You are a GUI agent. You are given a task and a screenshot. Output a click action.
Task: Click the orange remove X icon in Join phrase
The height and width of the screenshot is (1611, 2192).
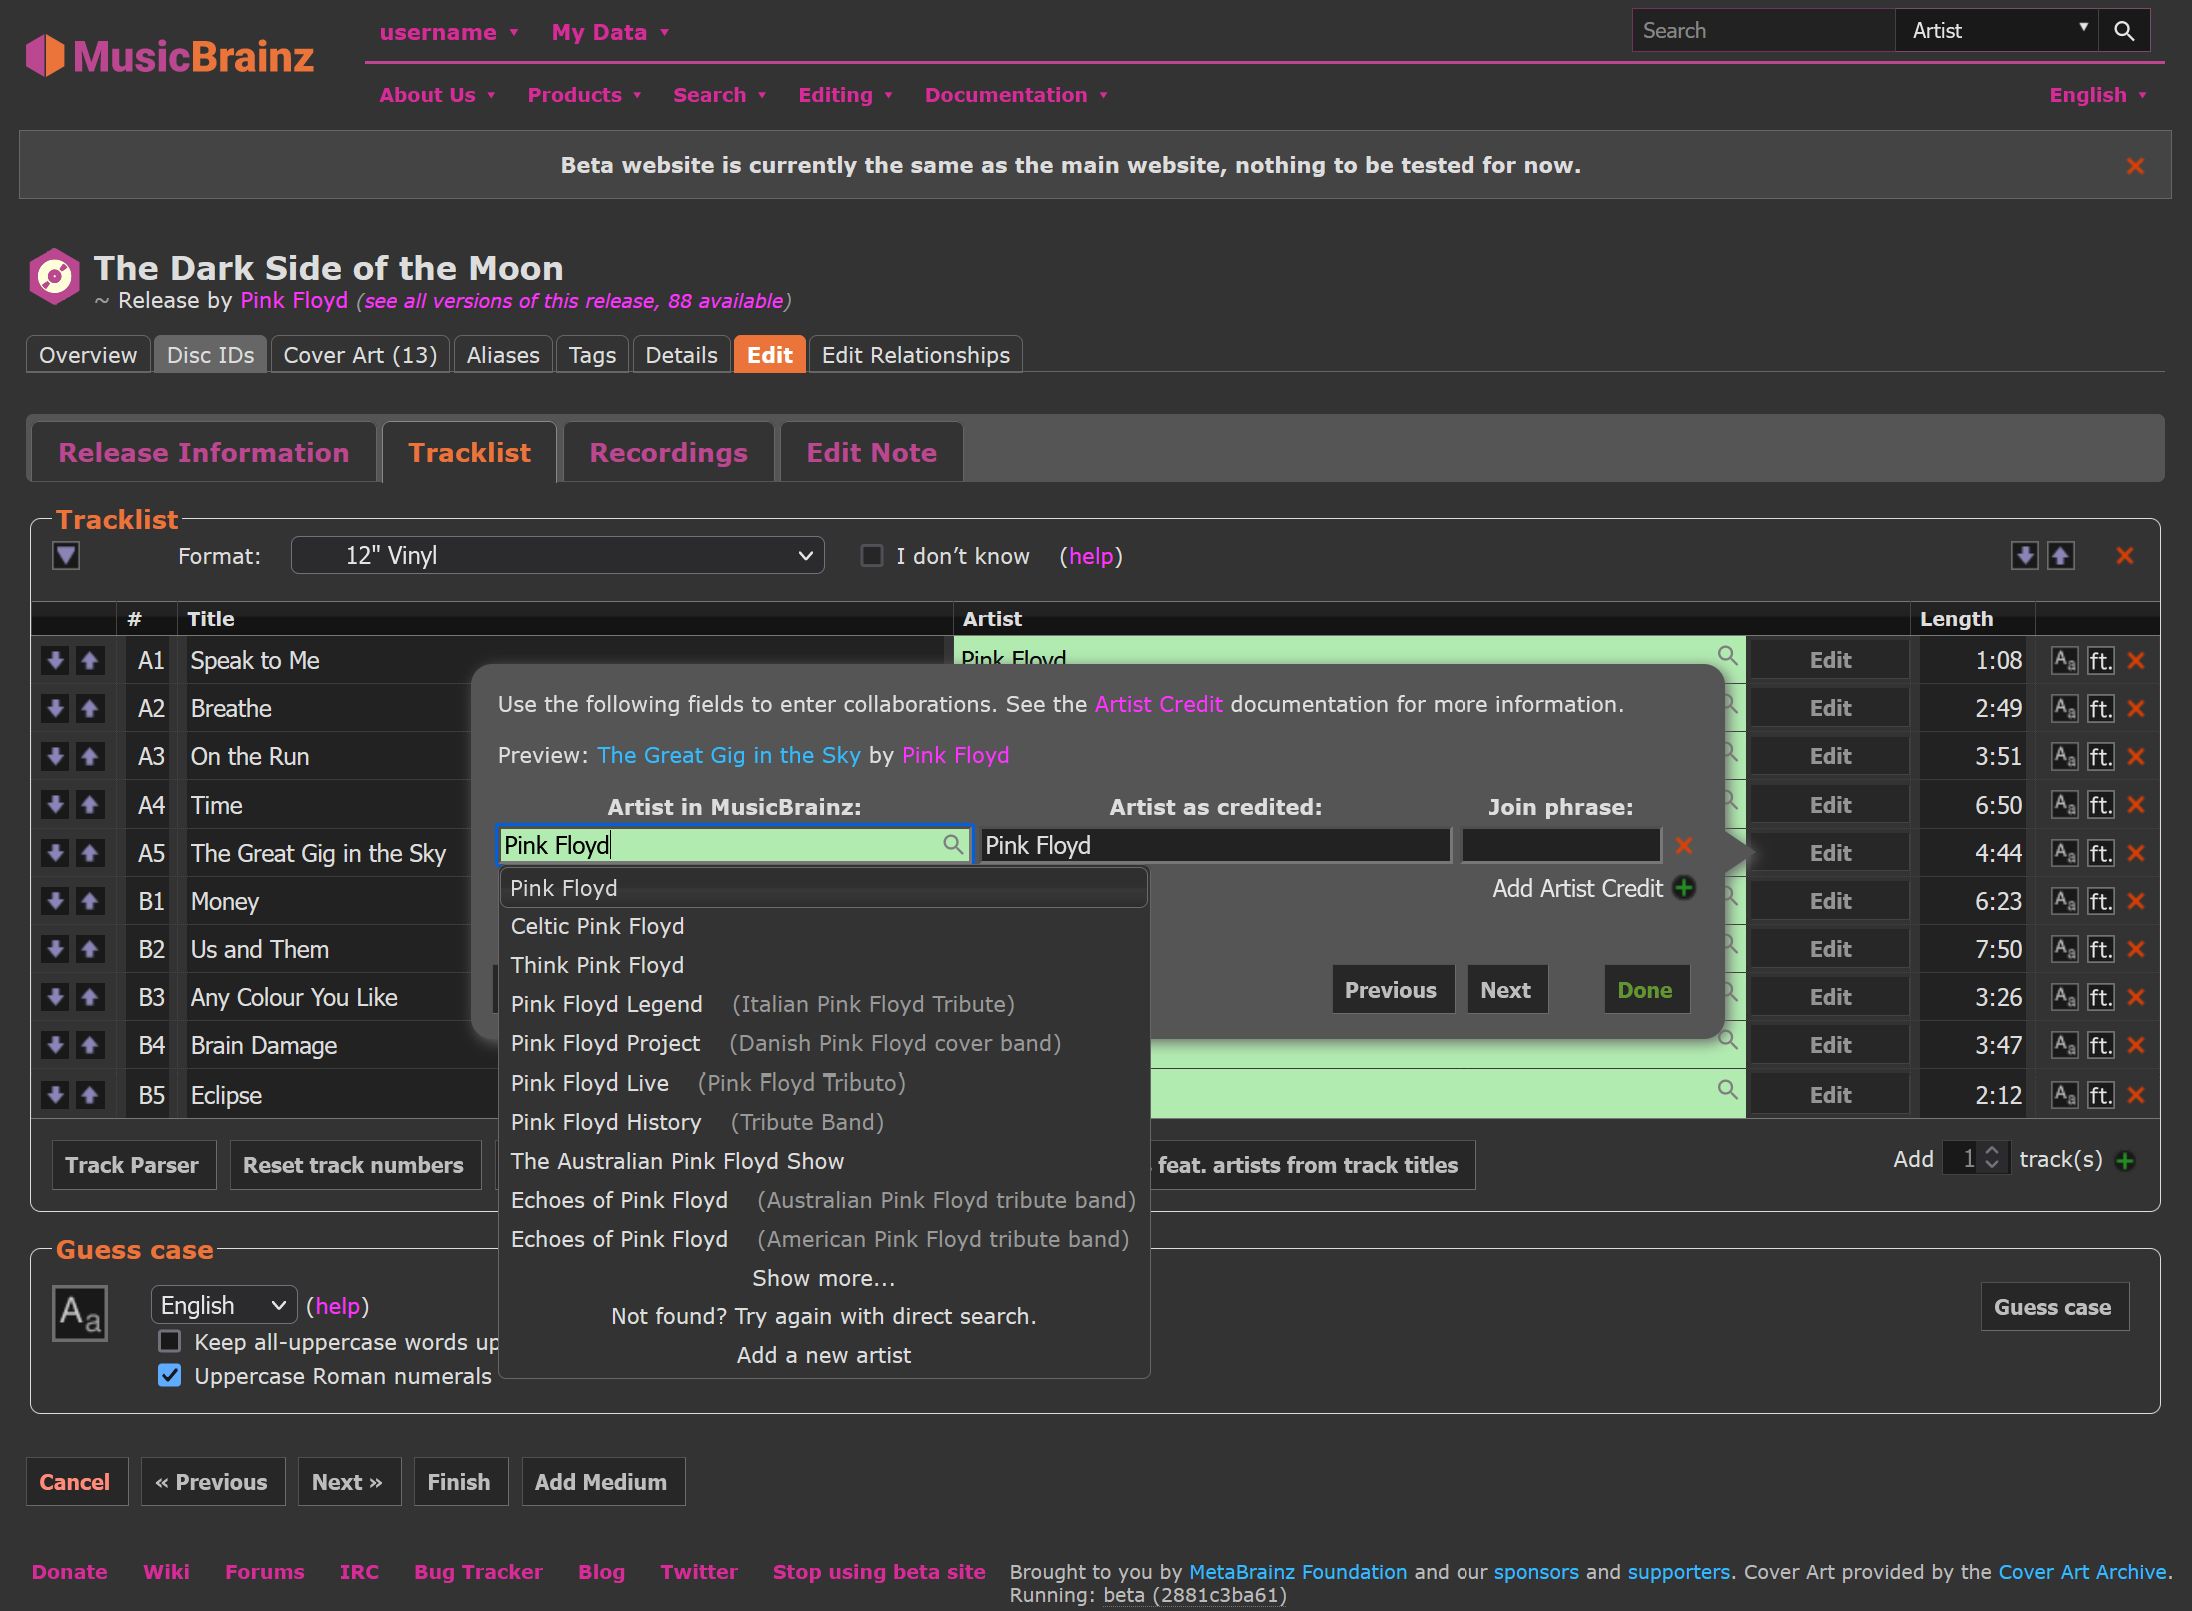(x=1683, y=844)
